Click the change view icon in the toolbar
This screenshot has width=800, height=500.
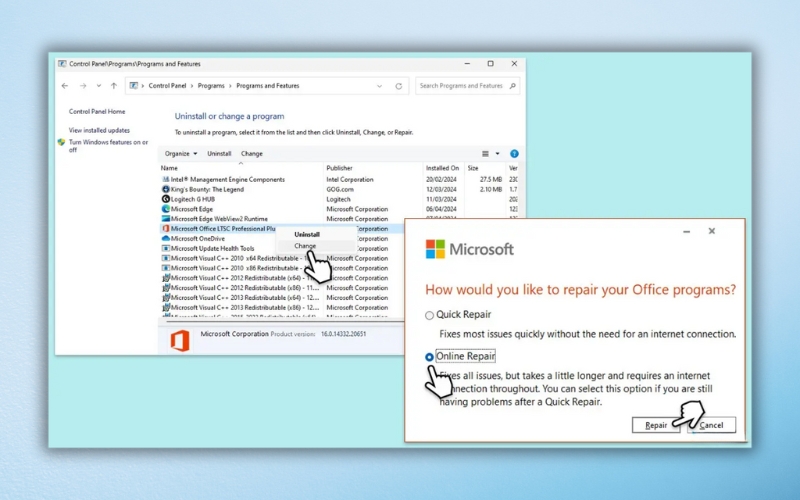coord(485,154)
